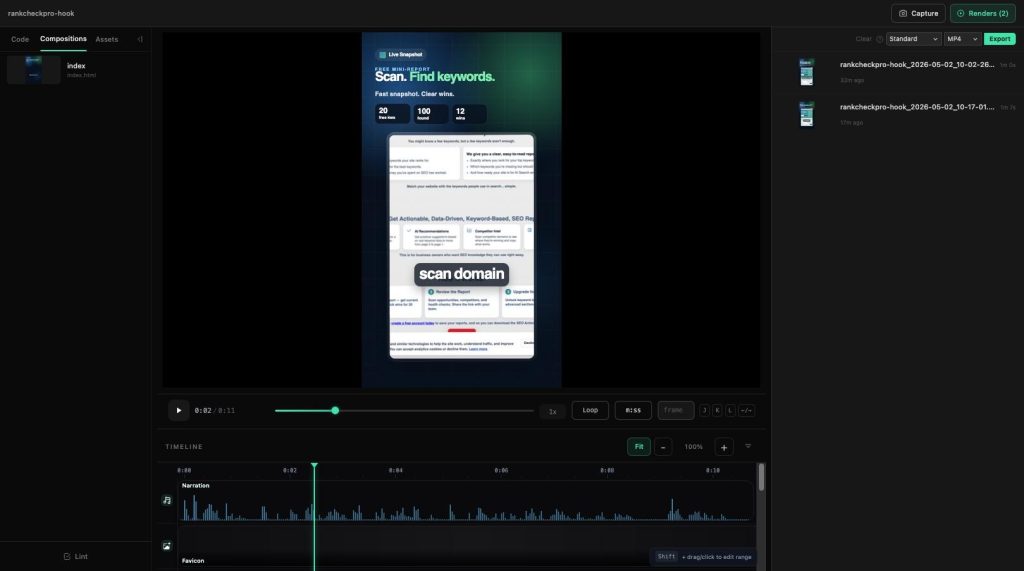1024x571 pixels.
Task: Click the scan domain caption in preview
Action: 461,274
